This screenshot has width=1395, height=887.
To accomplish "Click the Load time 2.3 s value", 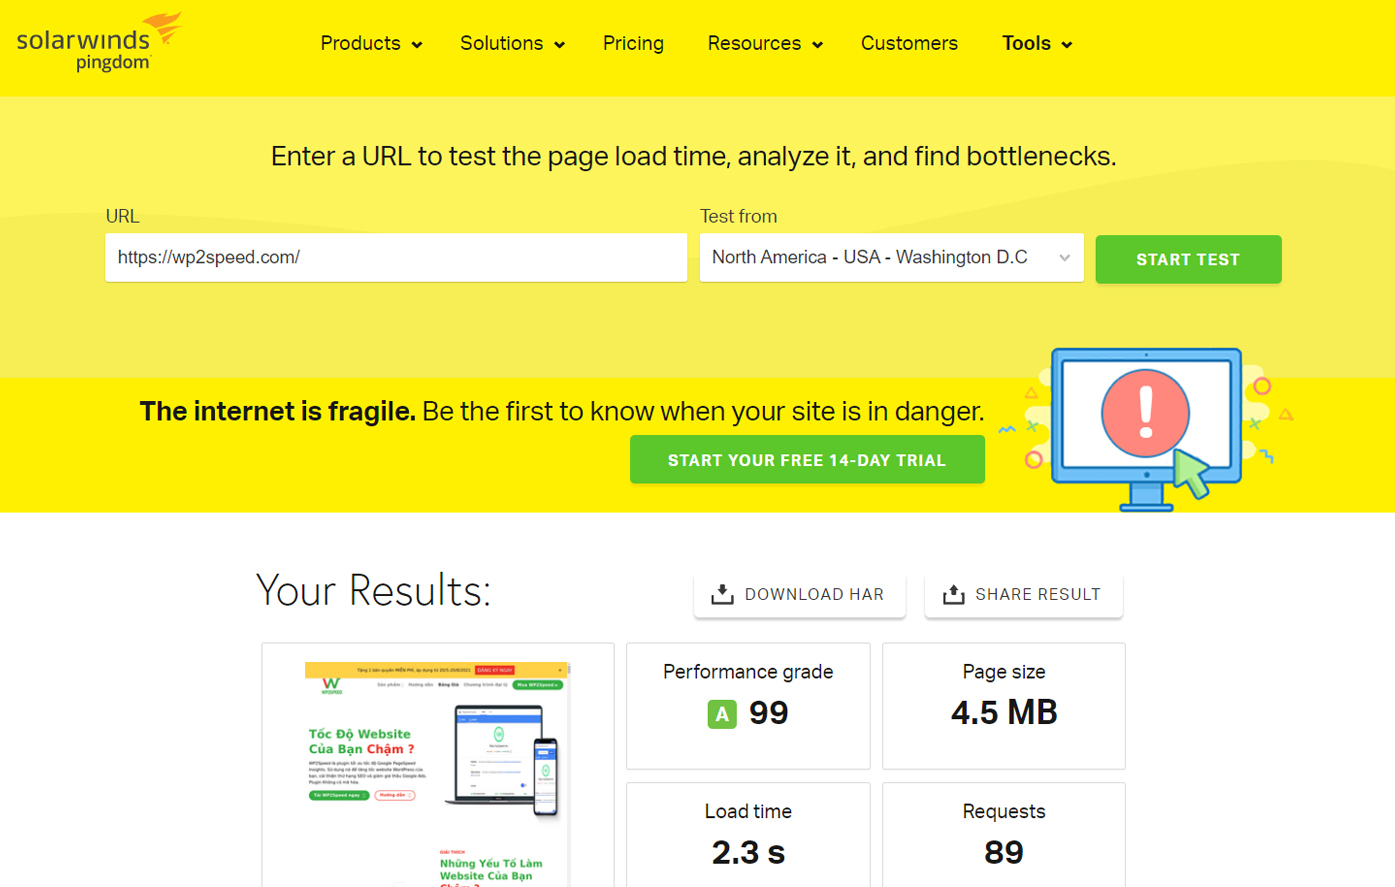I will [748, 853].
